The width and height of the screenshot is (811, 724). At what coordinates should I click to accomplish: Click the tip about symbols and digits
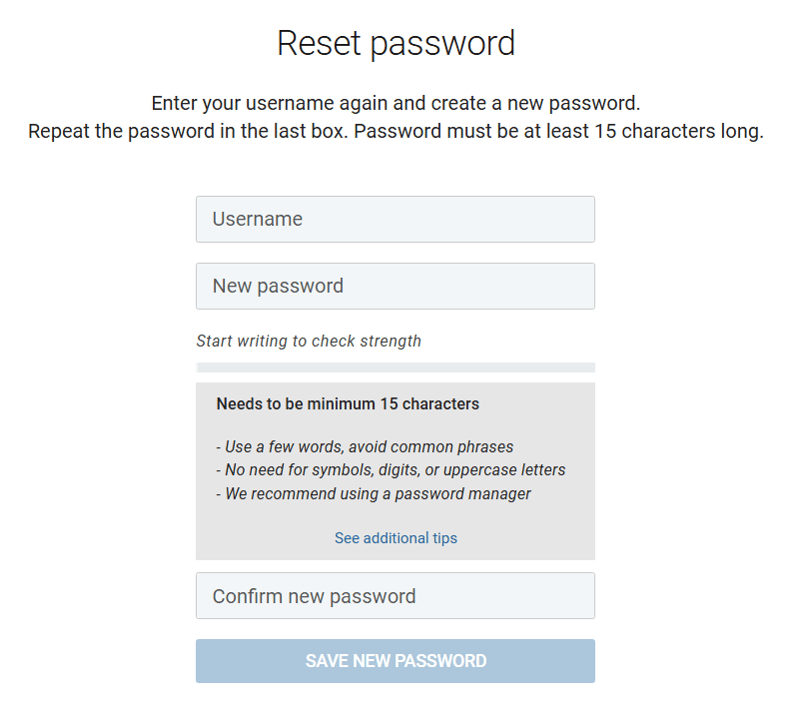click(x=388, y=470)
